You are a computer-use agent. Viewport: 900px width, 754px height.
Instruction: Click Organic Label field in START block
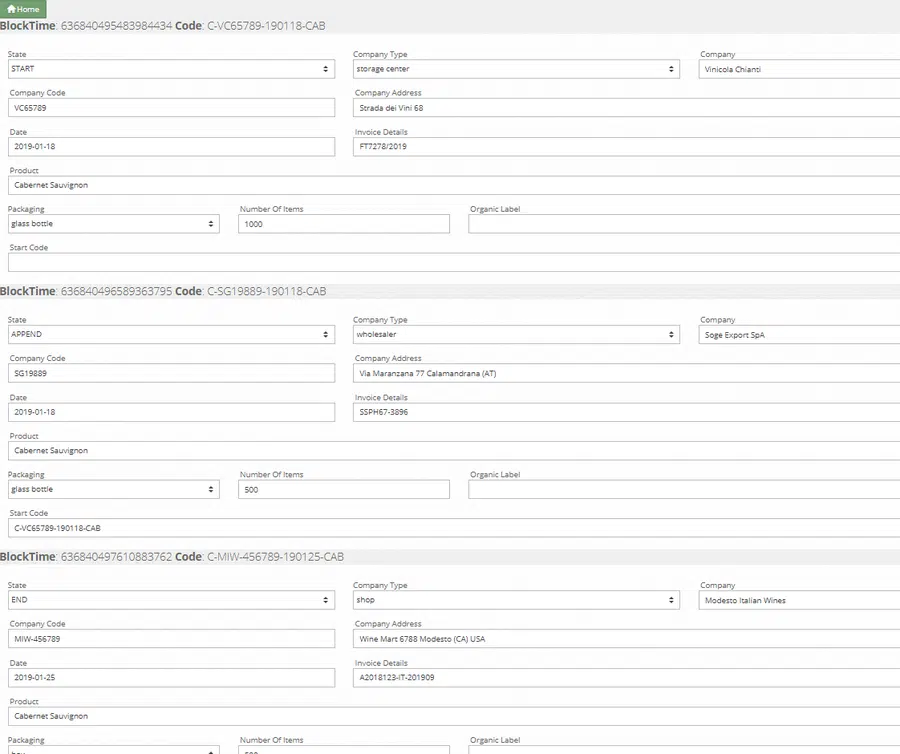click(x=684, y=224)
